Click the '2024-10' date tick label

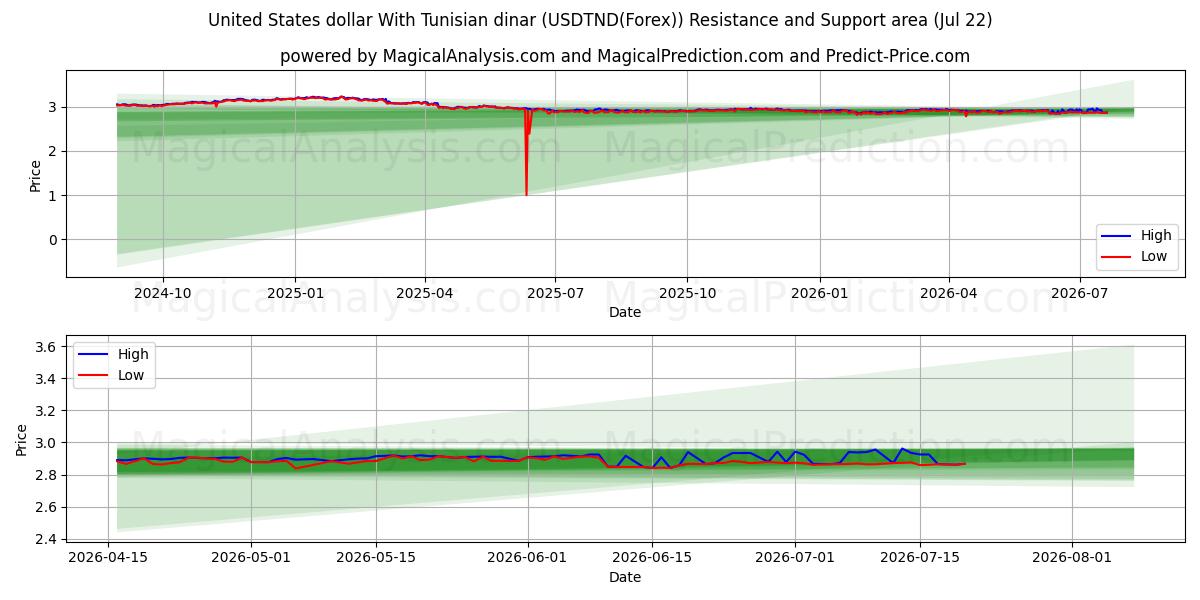click(x=163, y=293)
